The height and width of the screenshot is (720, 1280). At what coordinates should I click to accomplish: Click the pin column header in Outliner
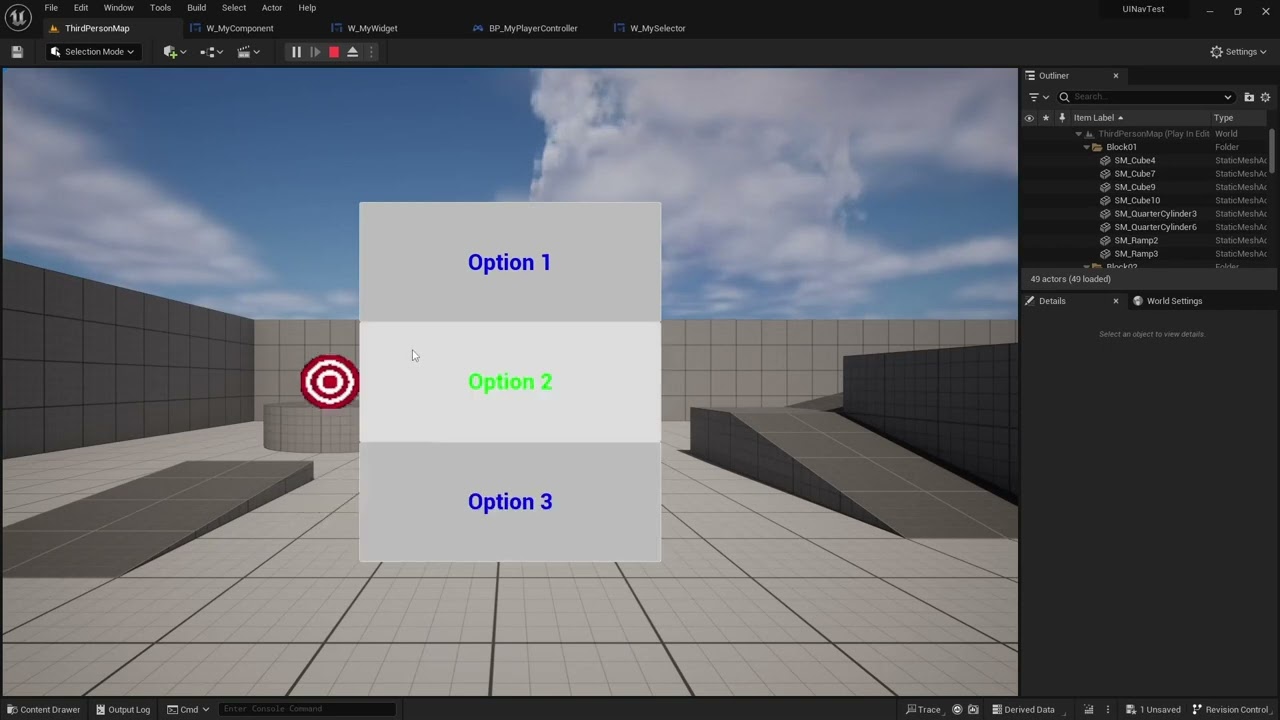pos(1062,118)
